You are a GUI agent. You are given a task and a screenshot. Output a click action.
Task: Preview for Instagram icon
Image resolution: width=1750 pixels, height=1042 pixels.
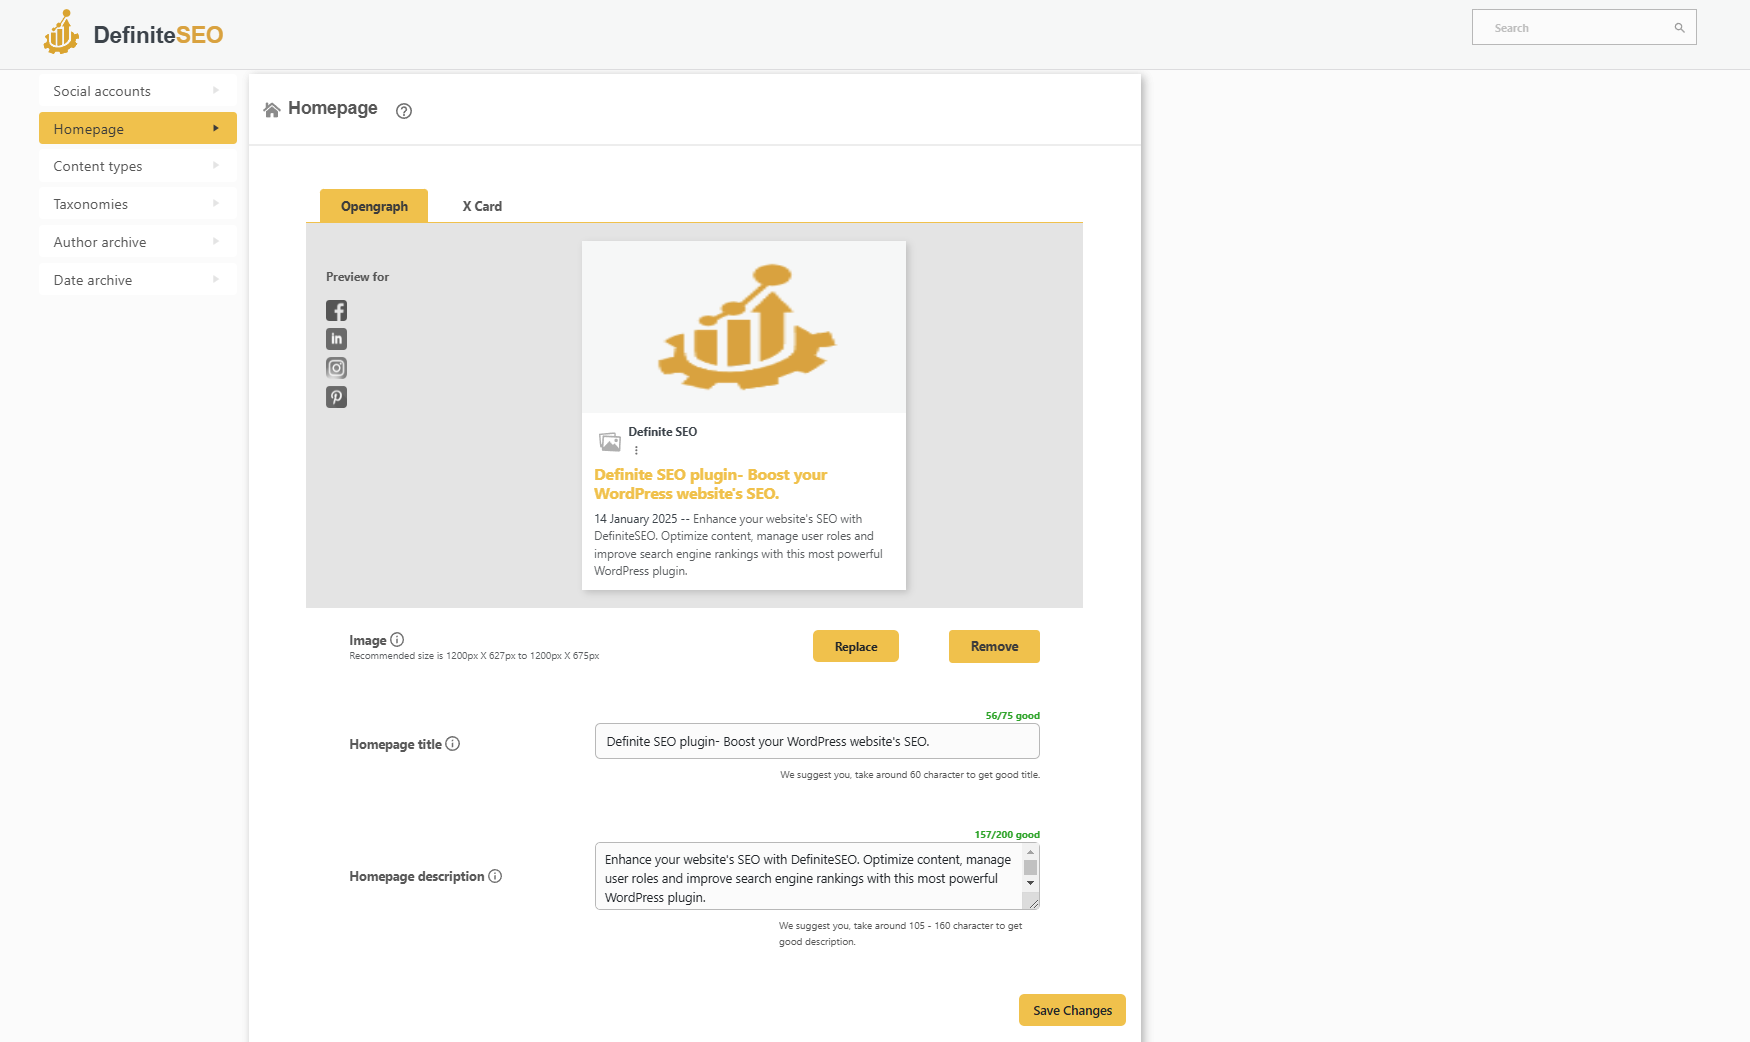[x=337, y=368]
